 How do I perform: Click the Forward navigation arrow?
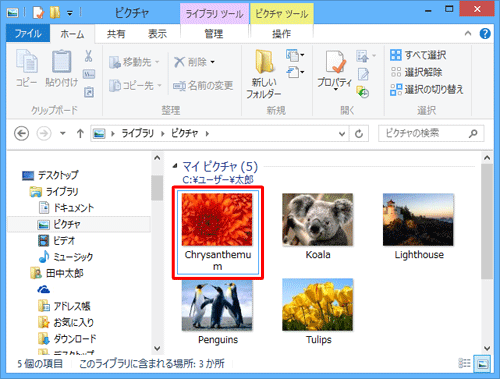44,134
